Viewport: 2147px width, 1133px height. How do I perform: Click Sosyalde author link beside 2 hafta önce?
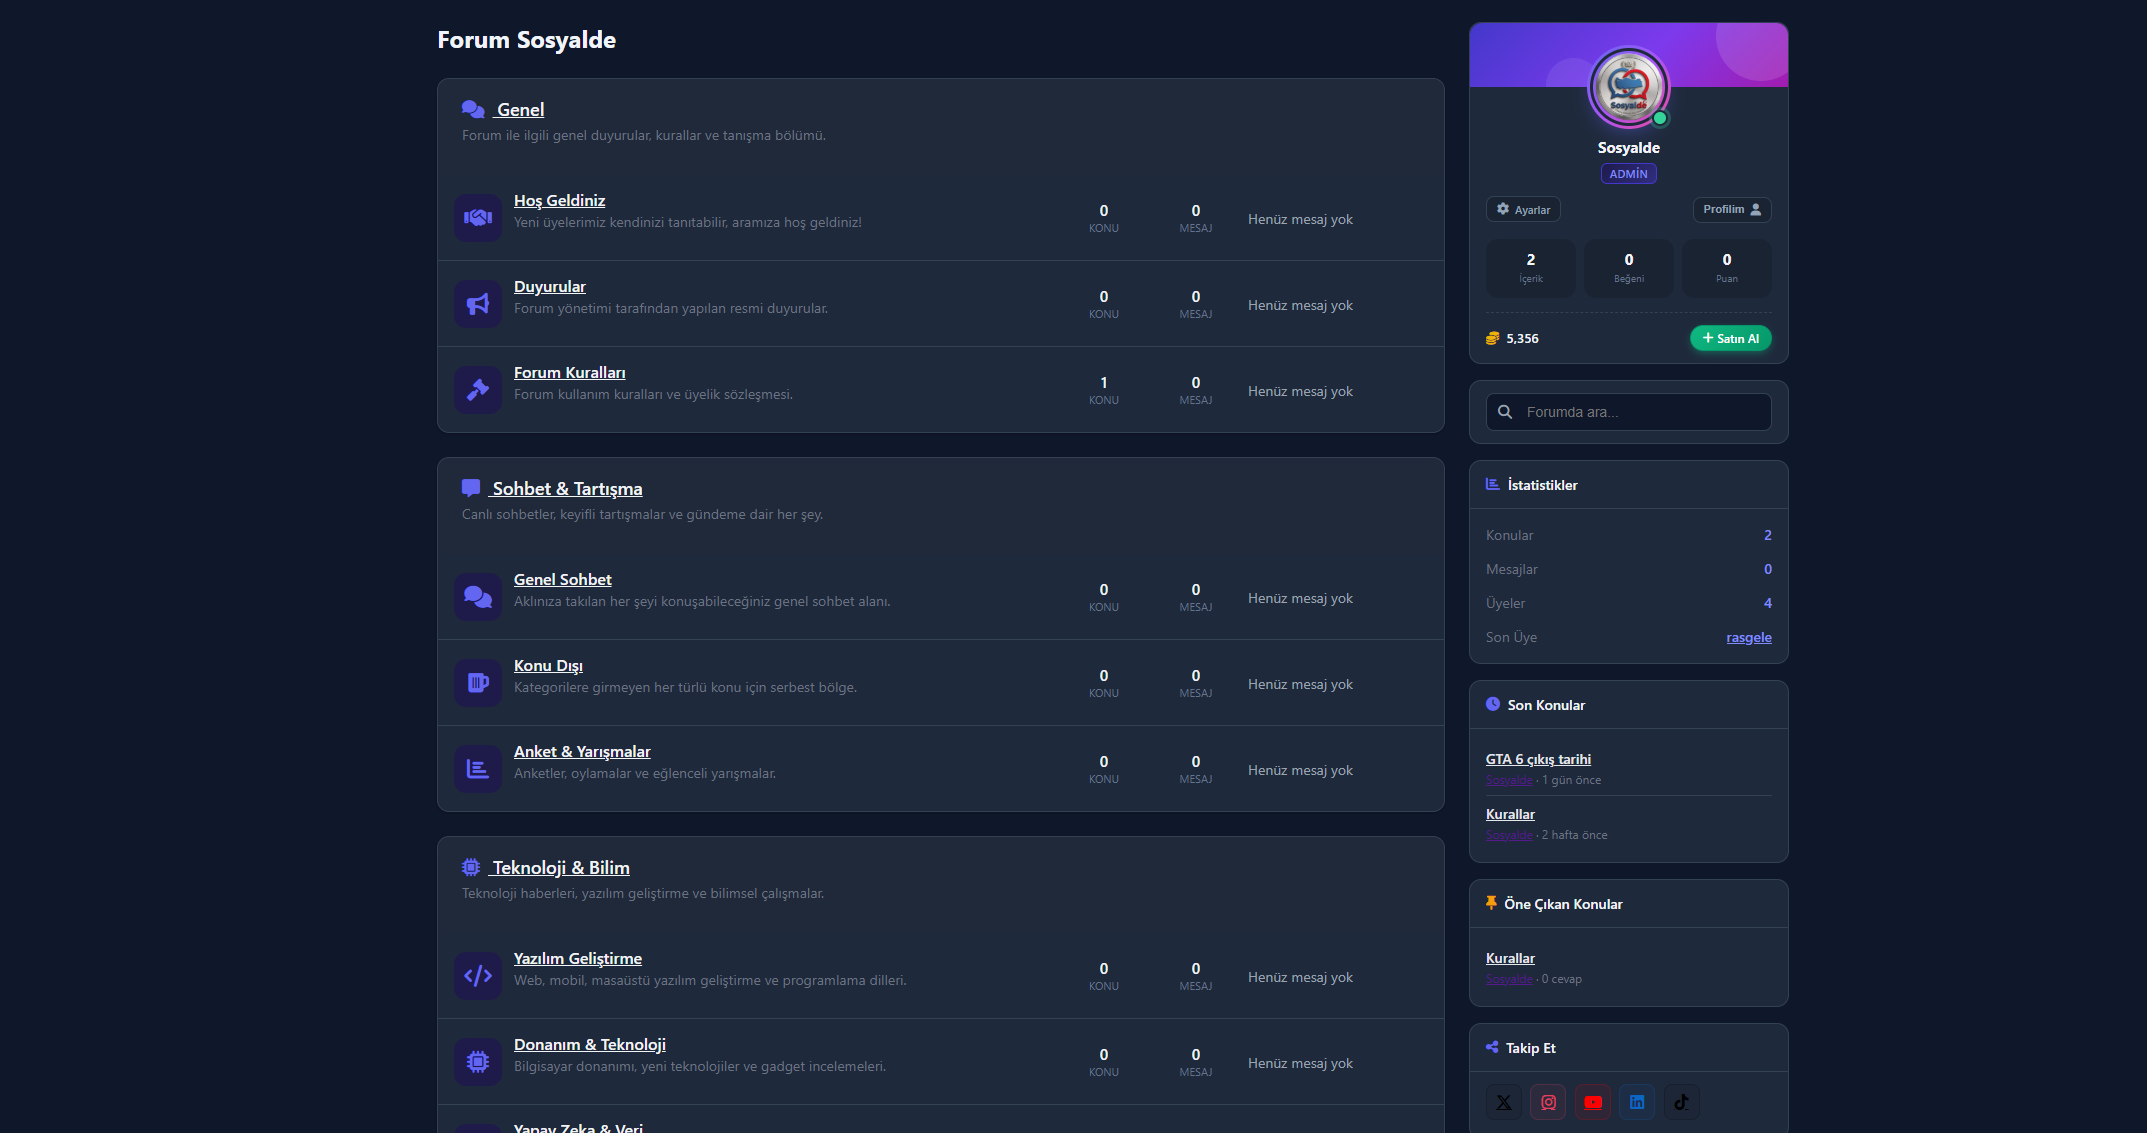click(1509, 835)
